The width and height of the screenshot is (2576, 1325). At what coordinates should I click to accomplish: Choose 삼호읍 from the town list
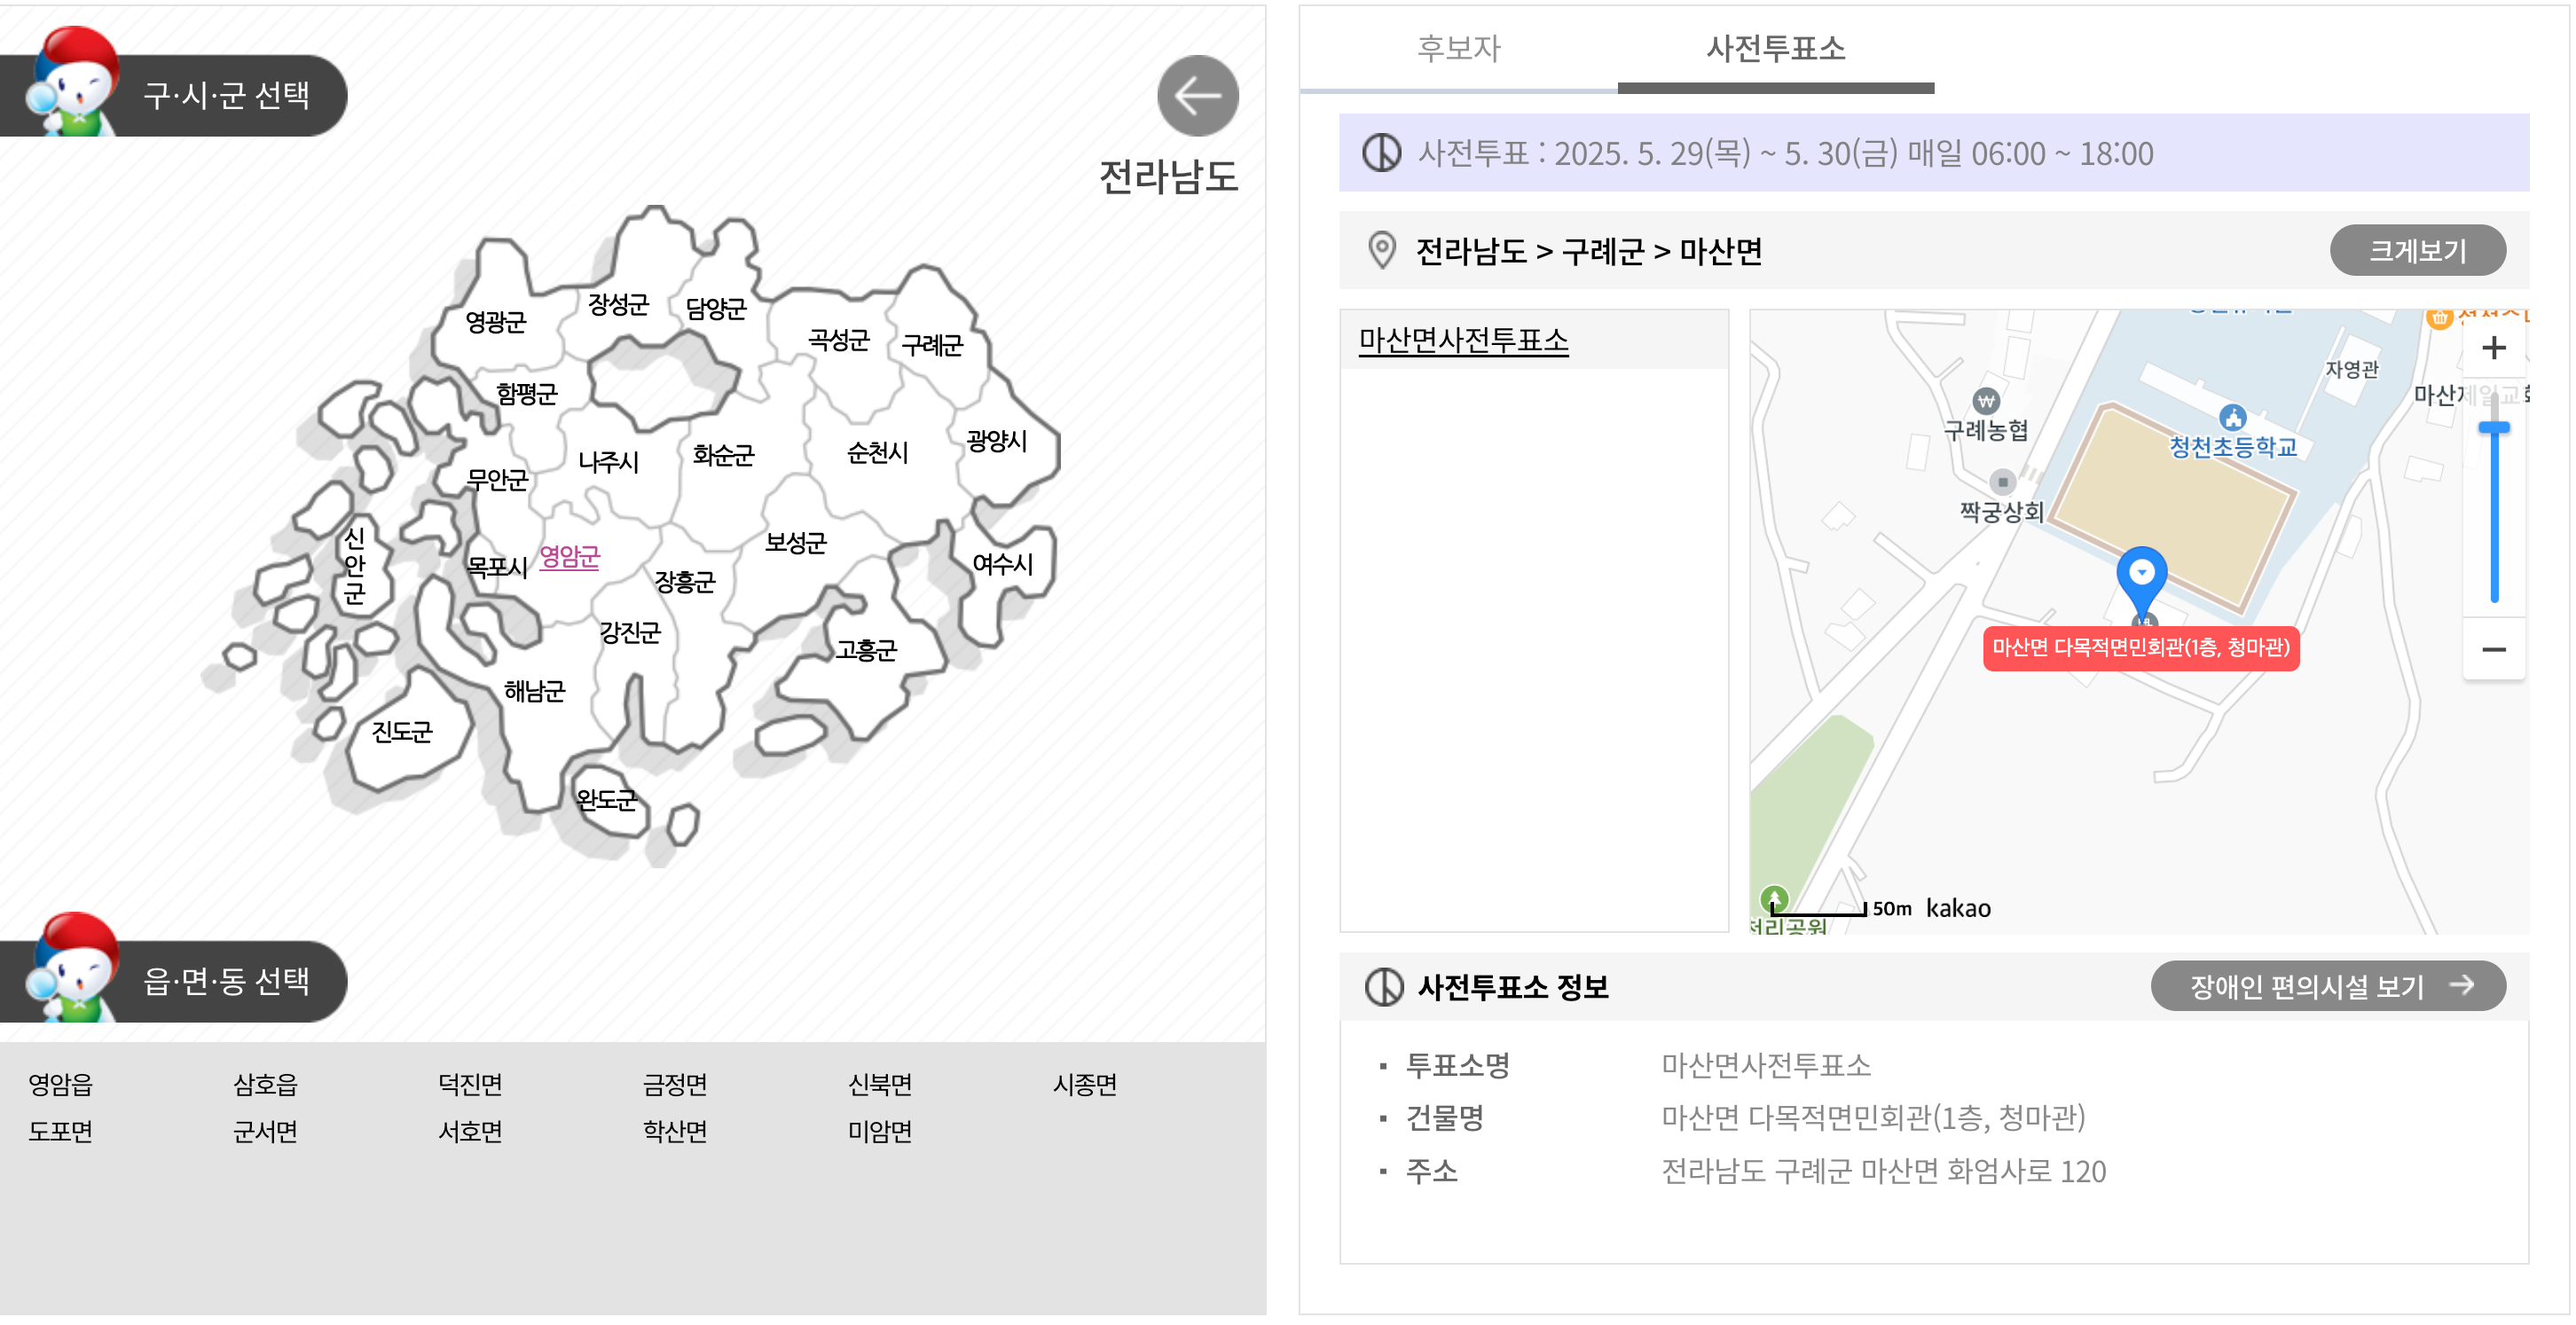pyautogui.click(x=265, y=1084)
